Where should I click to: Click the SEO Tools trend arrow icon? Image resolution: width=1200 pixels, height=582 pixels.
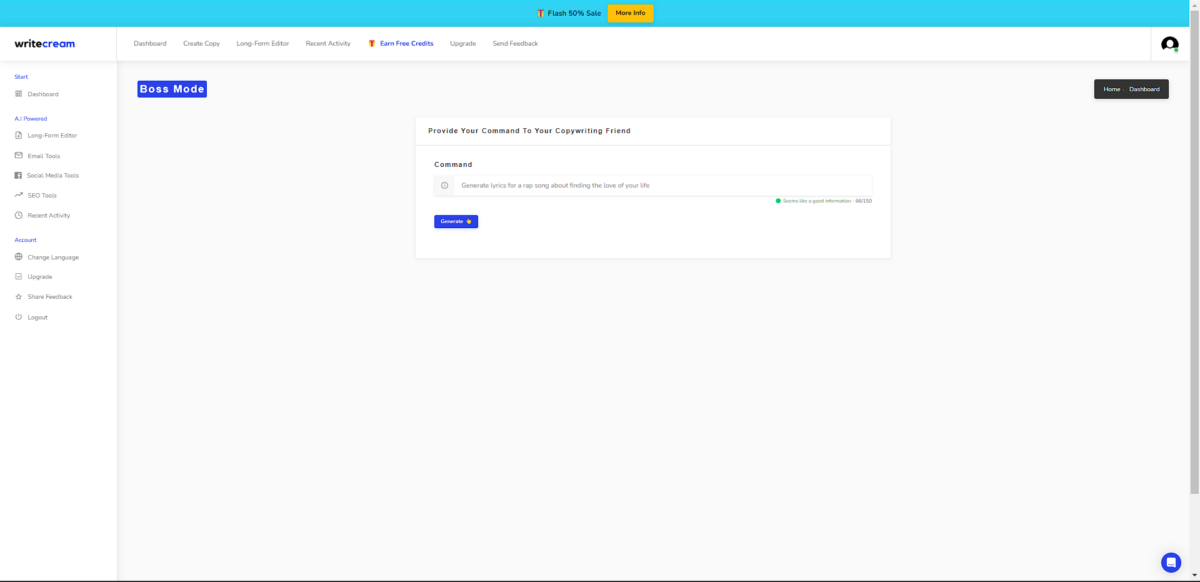(x=18, y=195)
